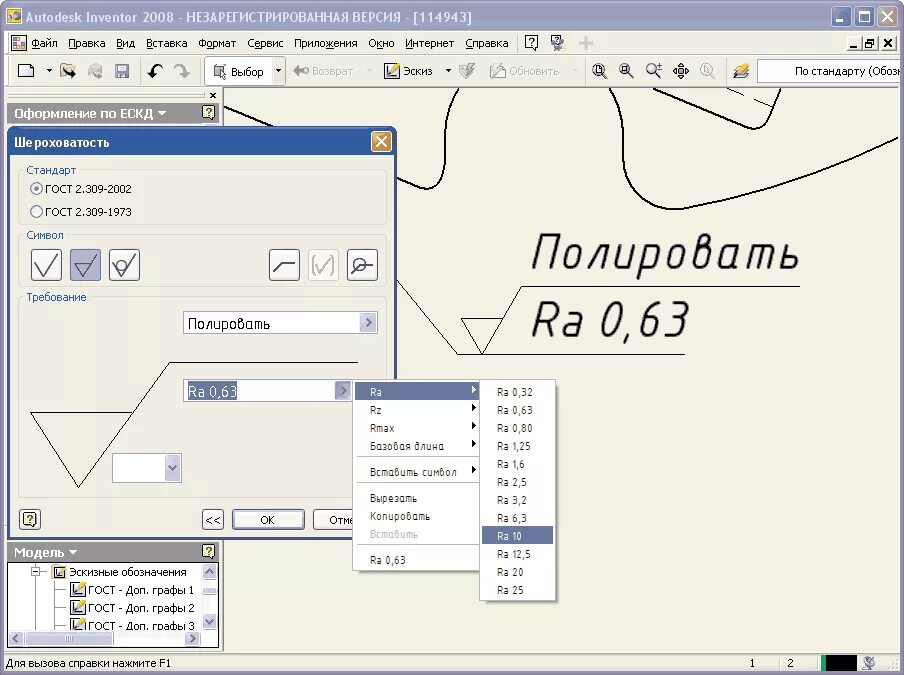Viewport: 904px width, 675px height.
Task: Open arrow menu of Ra 0,63 field
Action: pyautogui.click(x=342, y=391)
